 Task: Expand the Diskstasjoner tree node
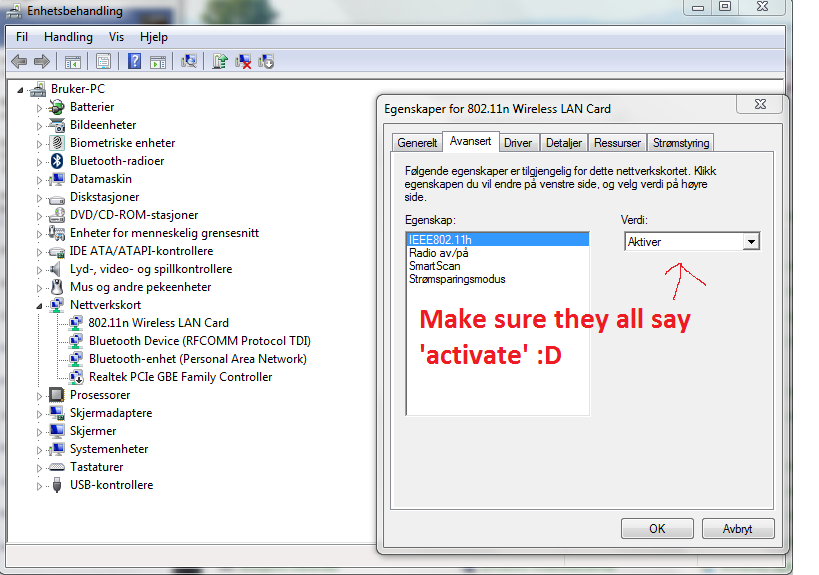39,198
